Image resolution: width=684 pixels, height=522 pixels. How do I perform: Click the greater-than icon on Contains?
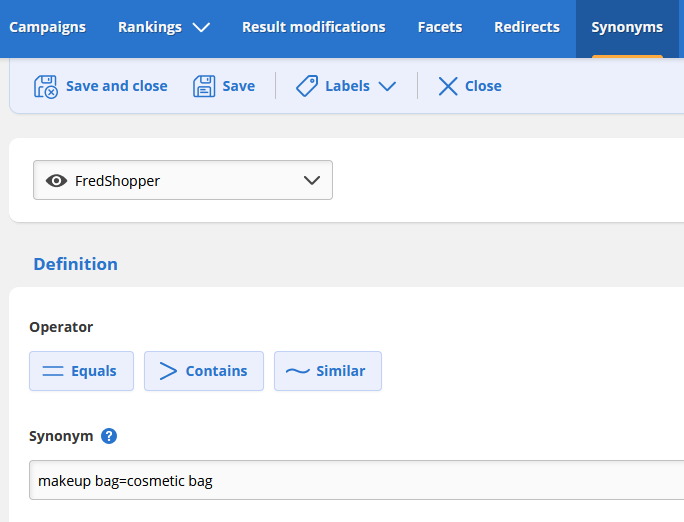tap(168, 371)
